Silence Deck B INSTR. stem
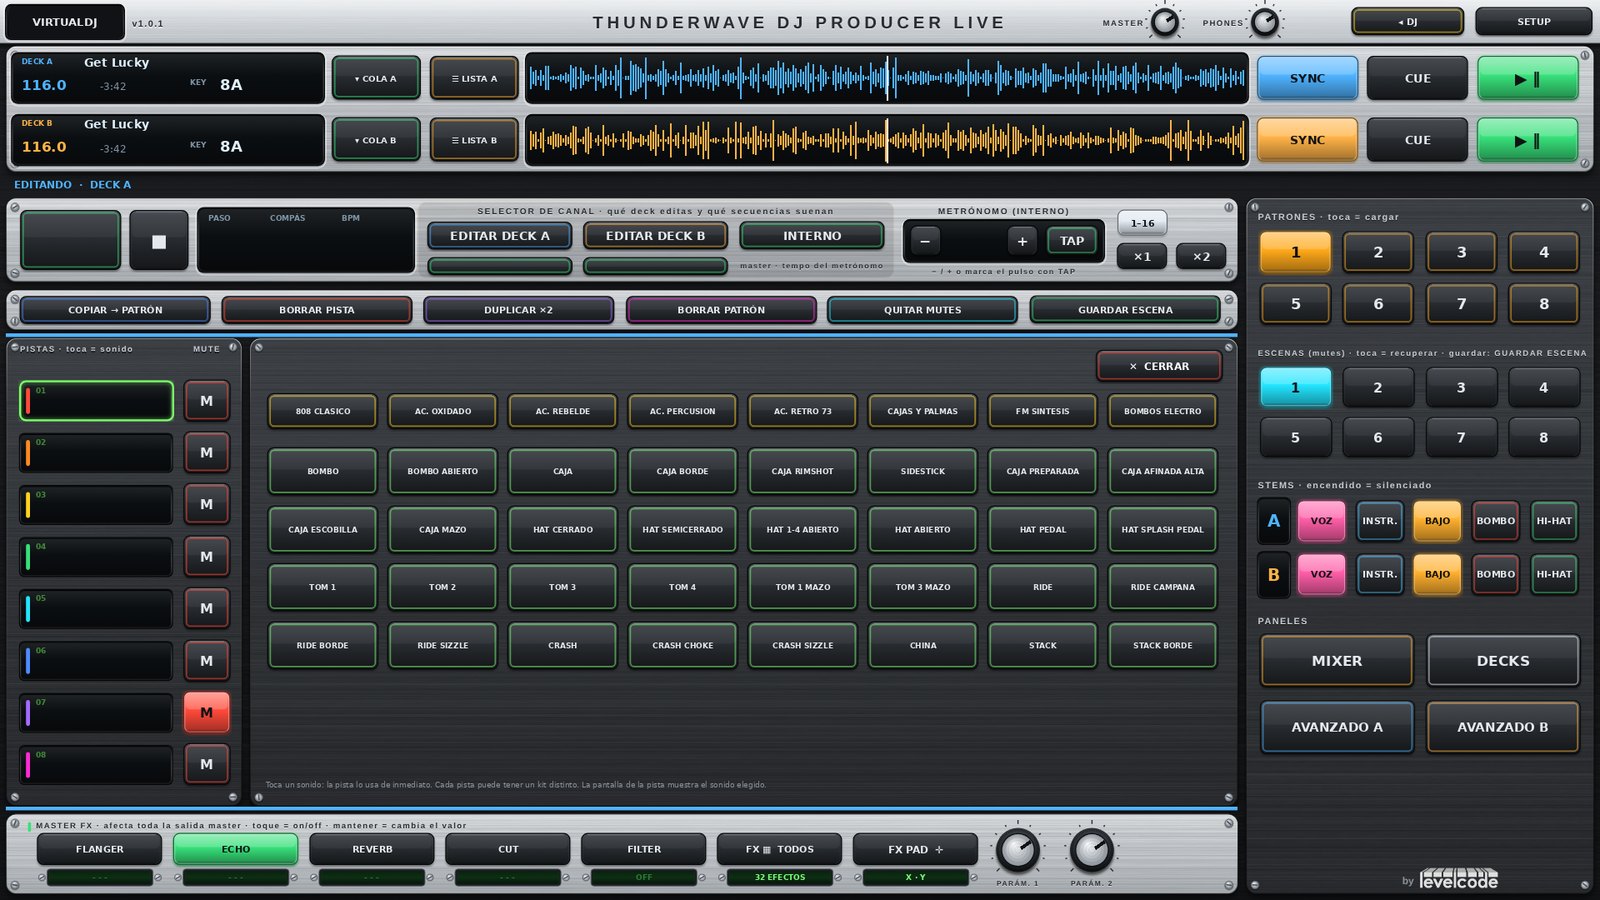This screenshot has width=1600, height=900. (x=1379, y=574)
